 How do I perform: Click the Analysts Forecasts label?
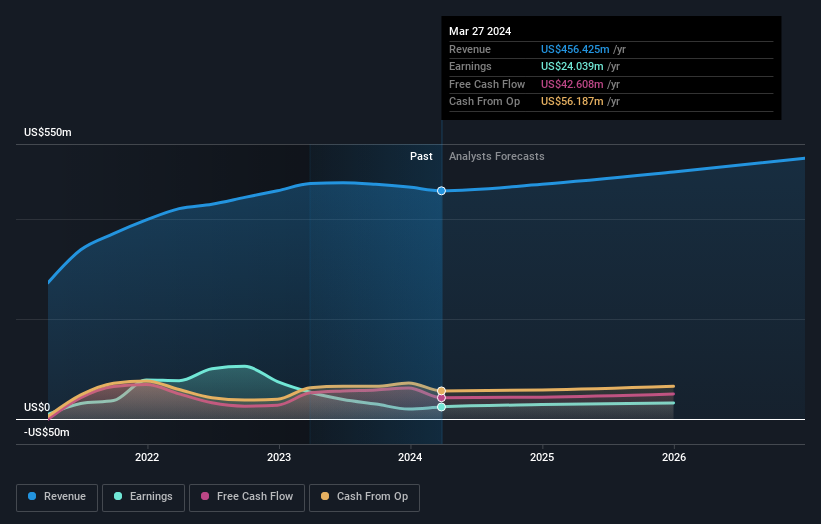point(496,157)
